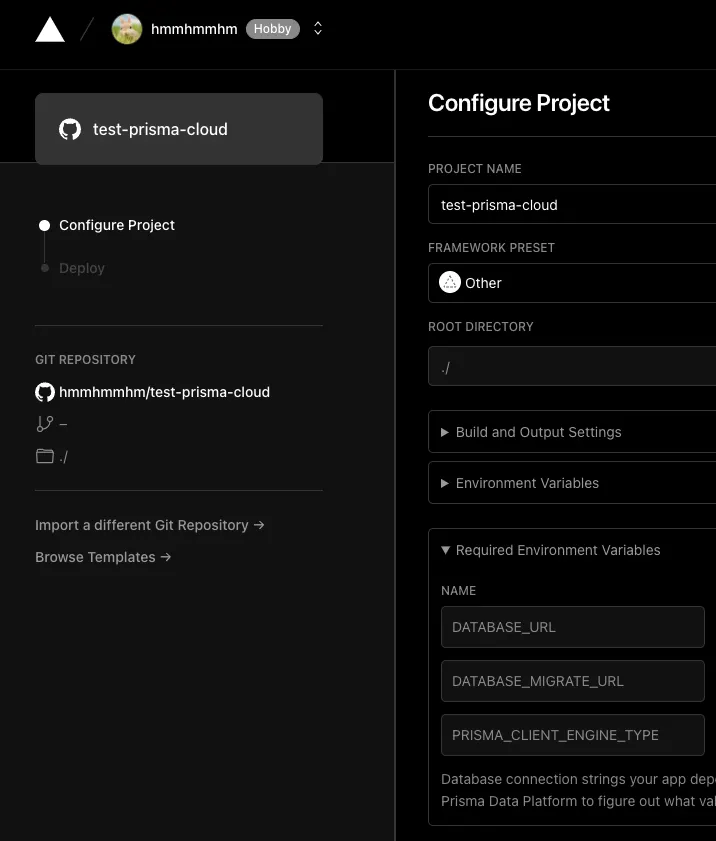Expand Build and Output Settings

pos(538,432)
